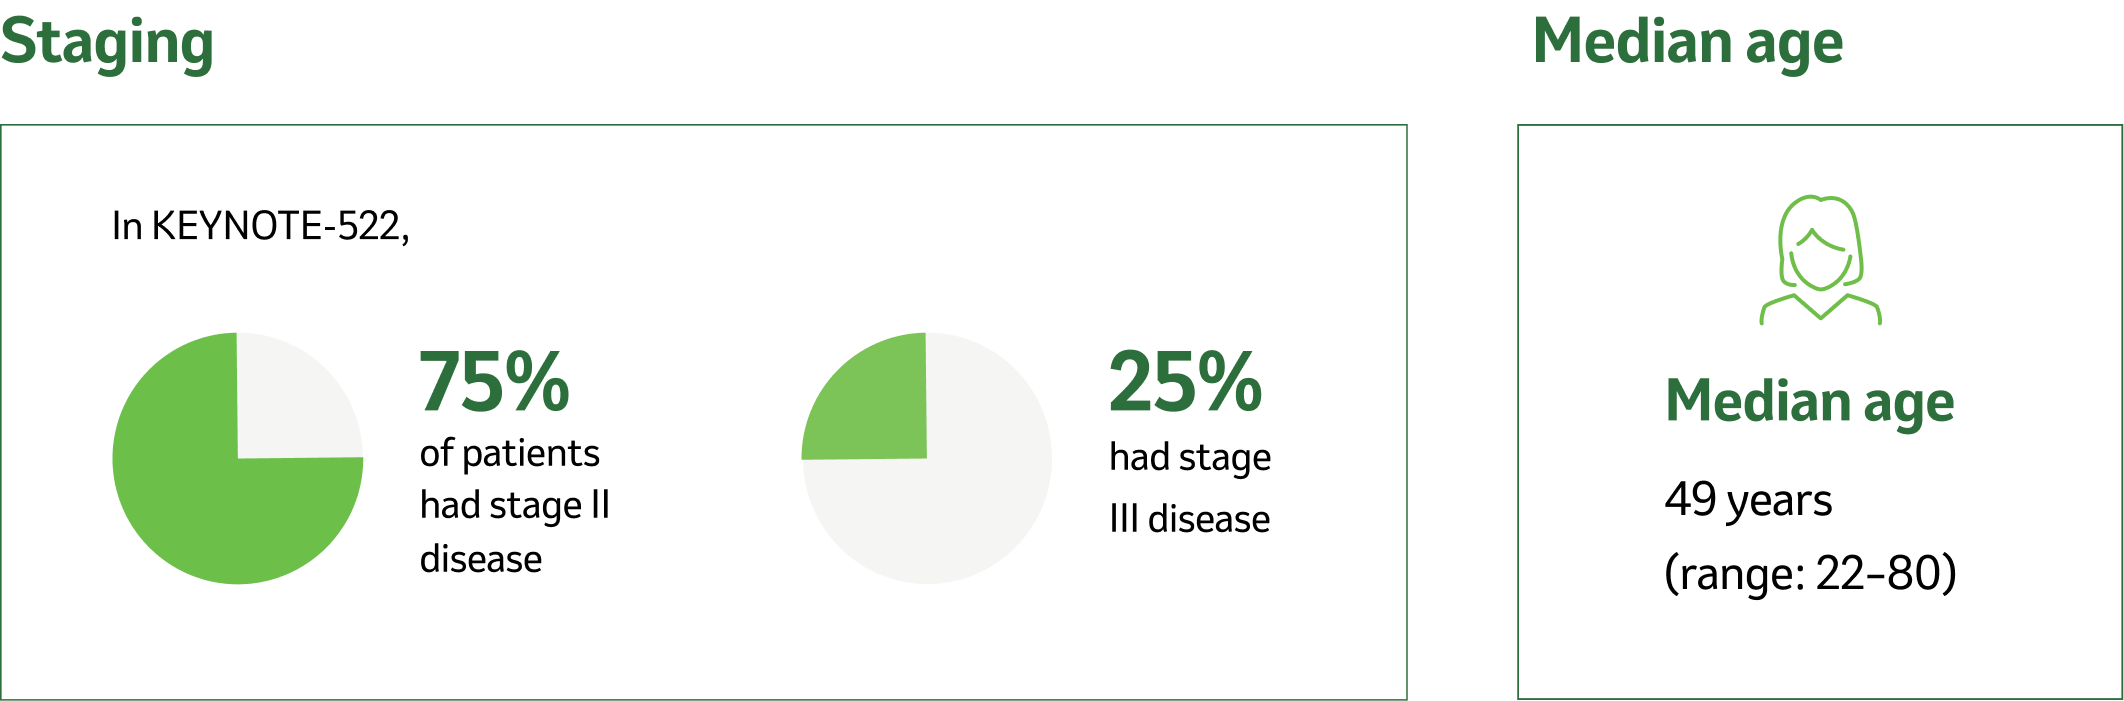Click the "III disease" text line

pyautogui.click(x=1189, y=519)
